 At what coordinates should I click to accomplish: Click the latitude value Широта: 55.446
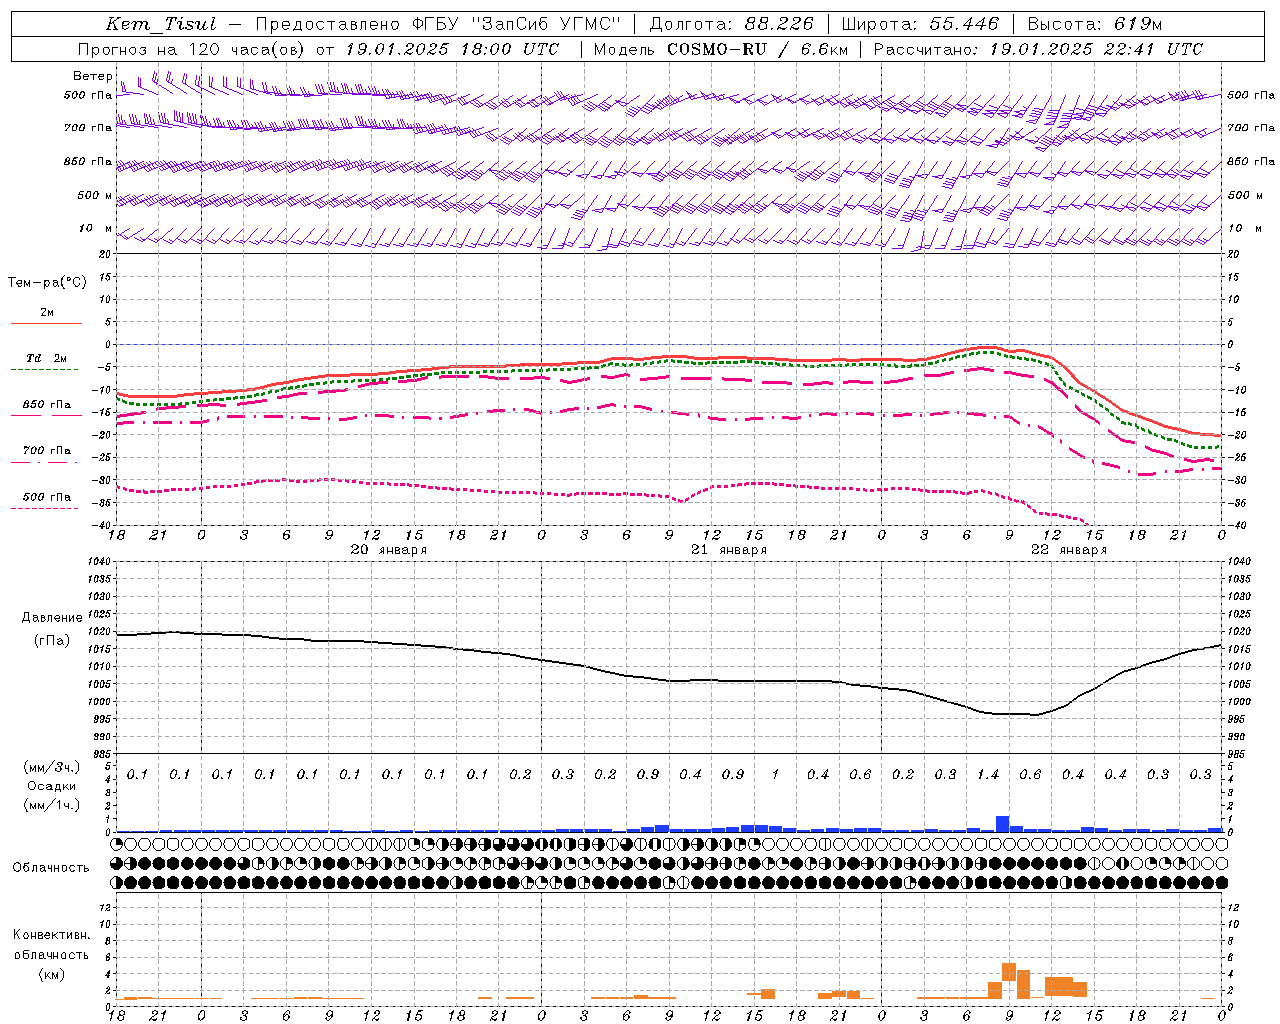919,24
